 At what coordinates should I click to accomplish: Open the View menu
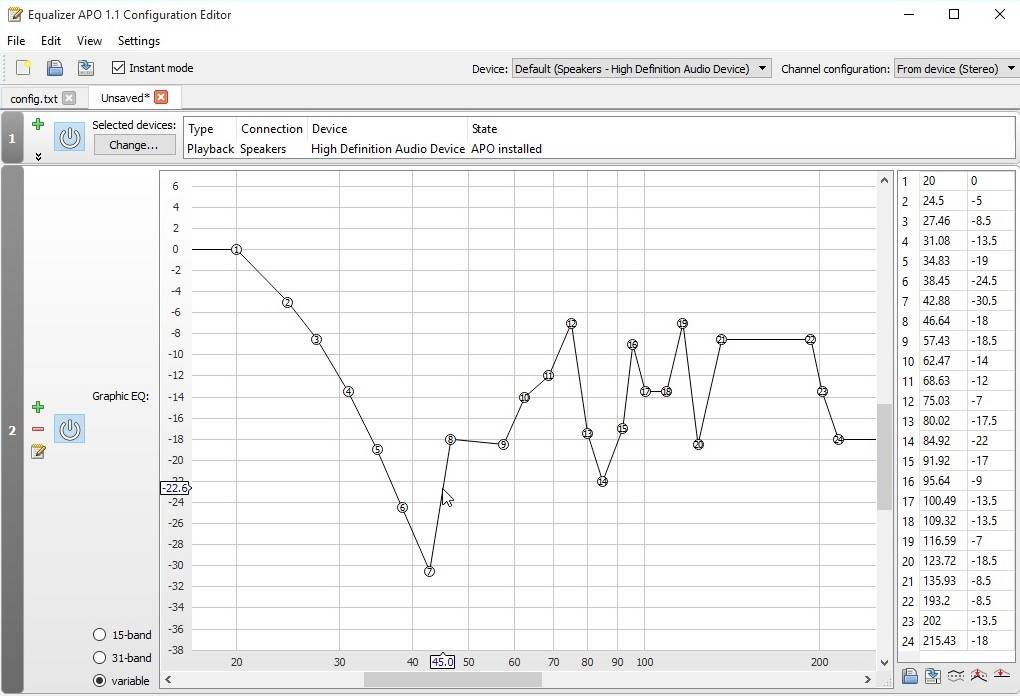[89, 40]
